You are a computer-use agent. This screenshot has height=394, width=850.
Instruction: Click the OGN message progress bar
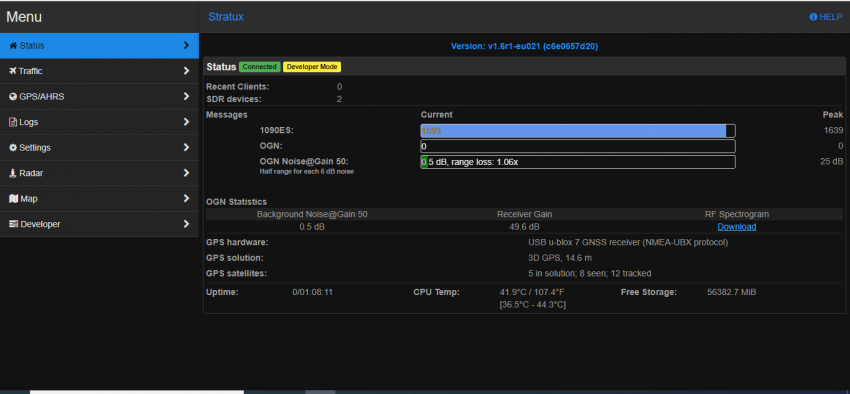pos(578,146)
